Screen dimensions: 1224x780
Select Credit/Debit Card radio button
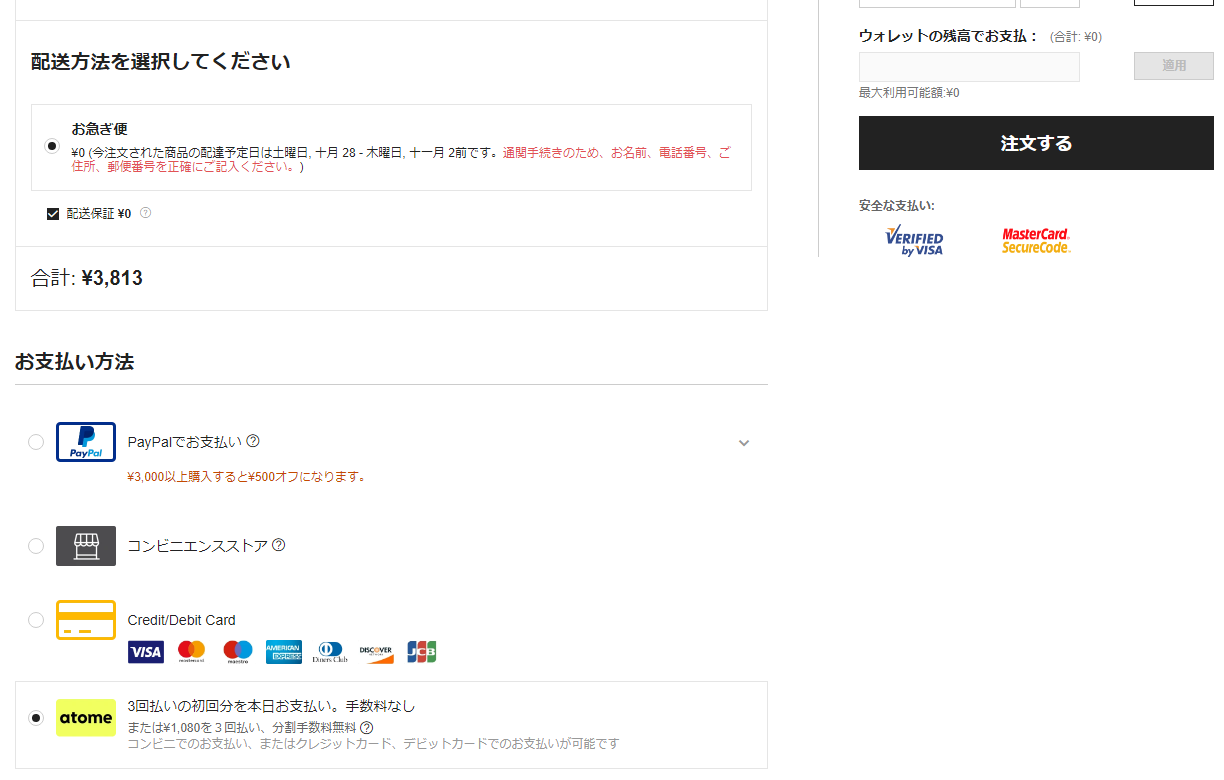point(36,620)
